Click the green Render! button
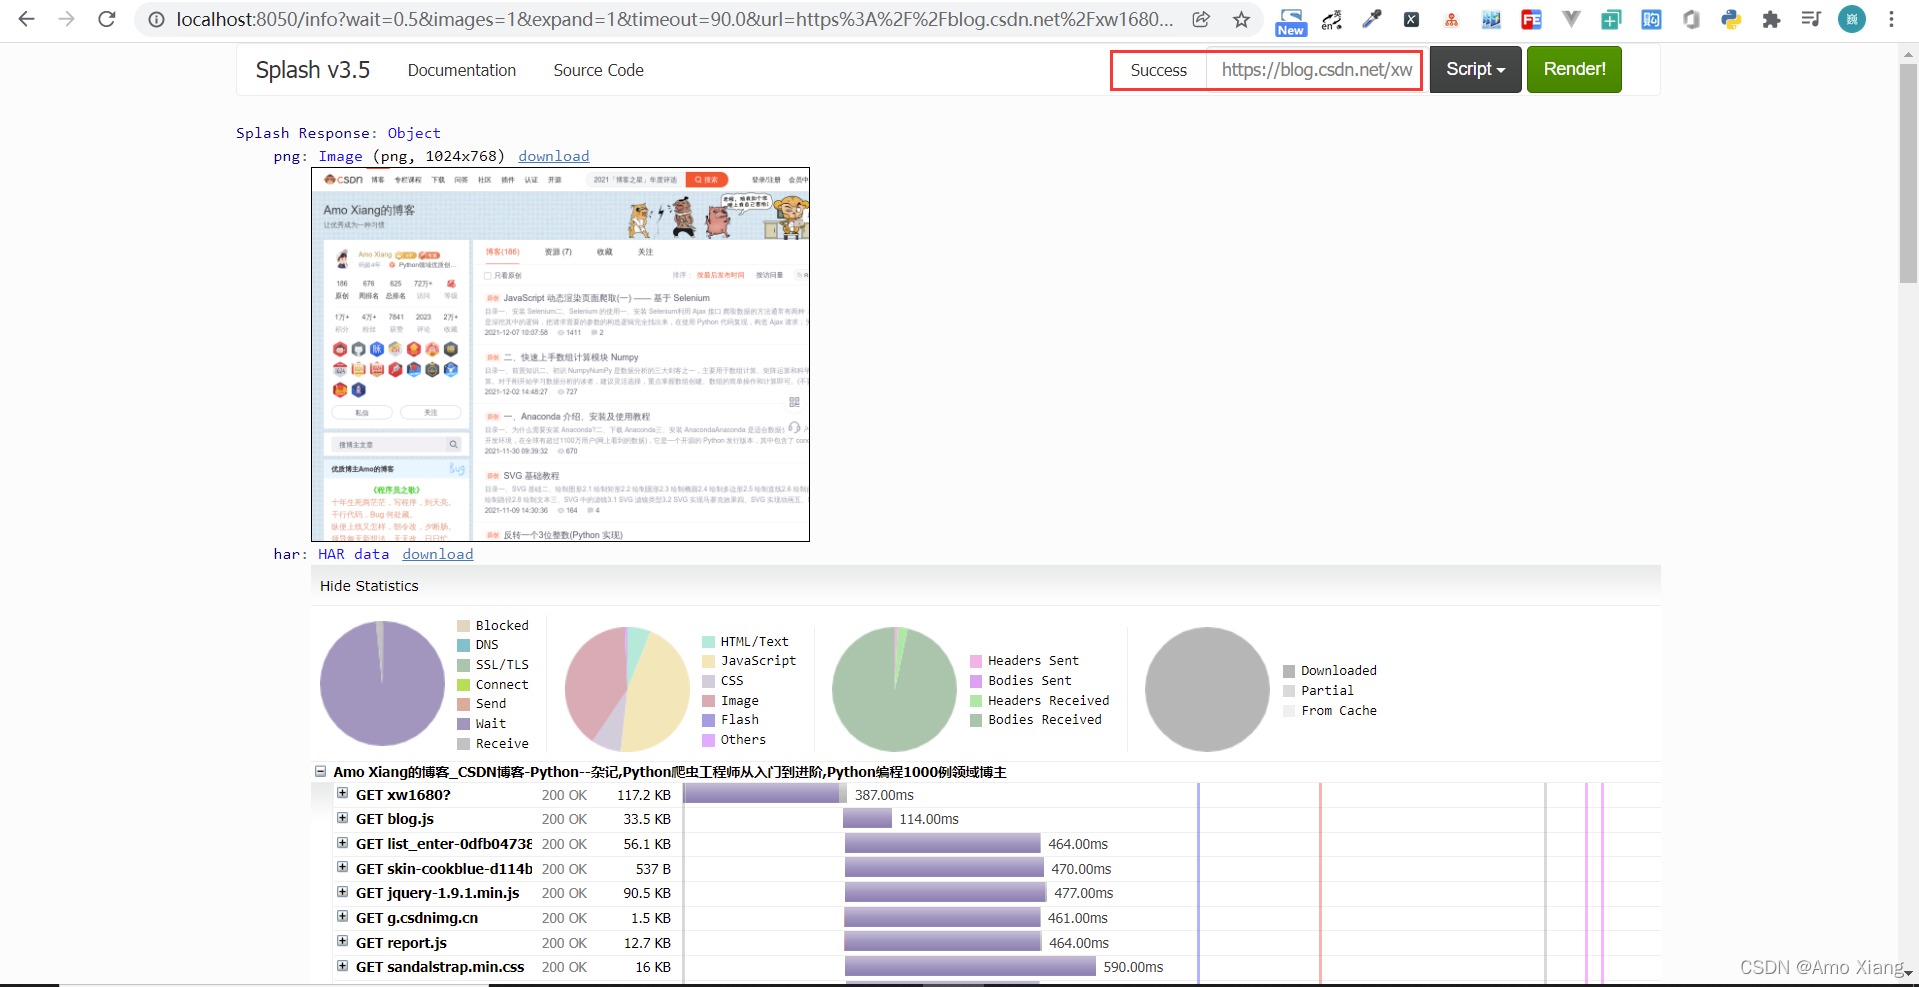Image resolution: width=1919 pixels, height=987 pixels. coord(1574,69)
